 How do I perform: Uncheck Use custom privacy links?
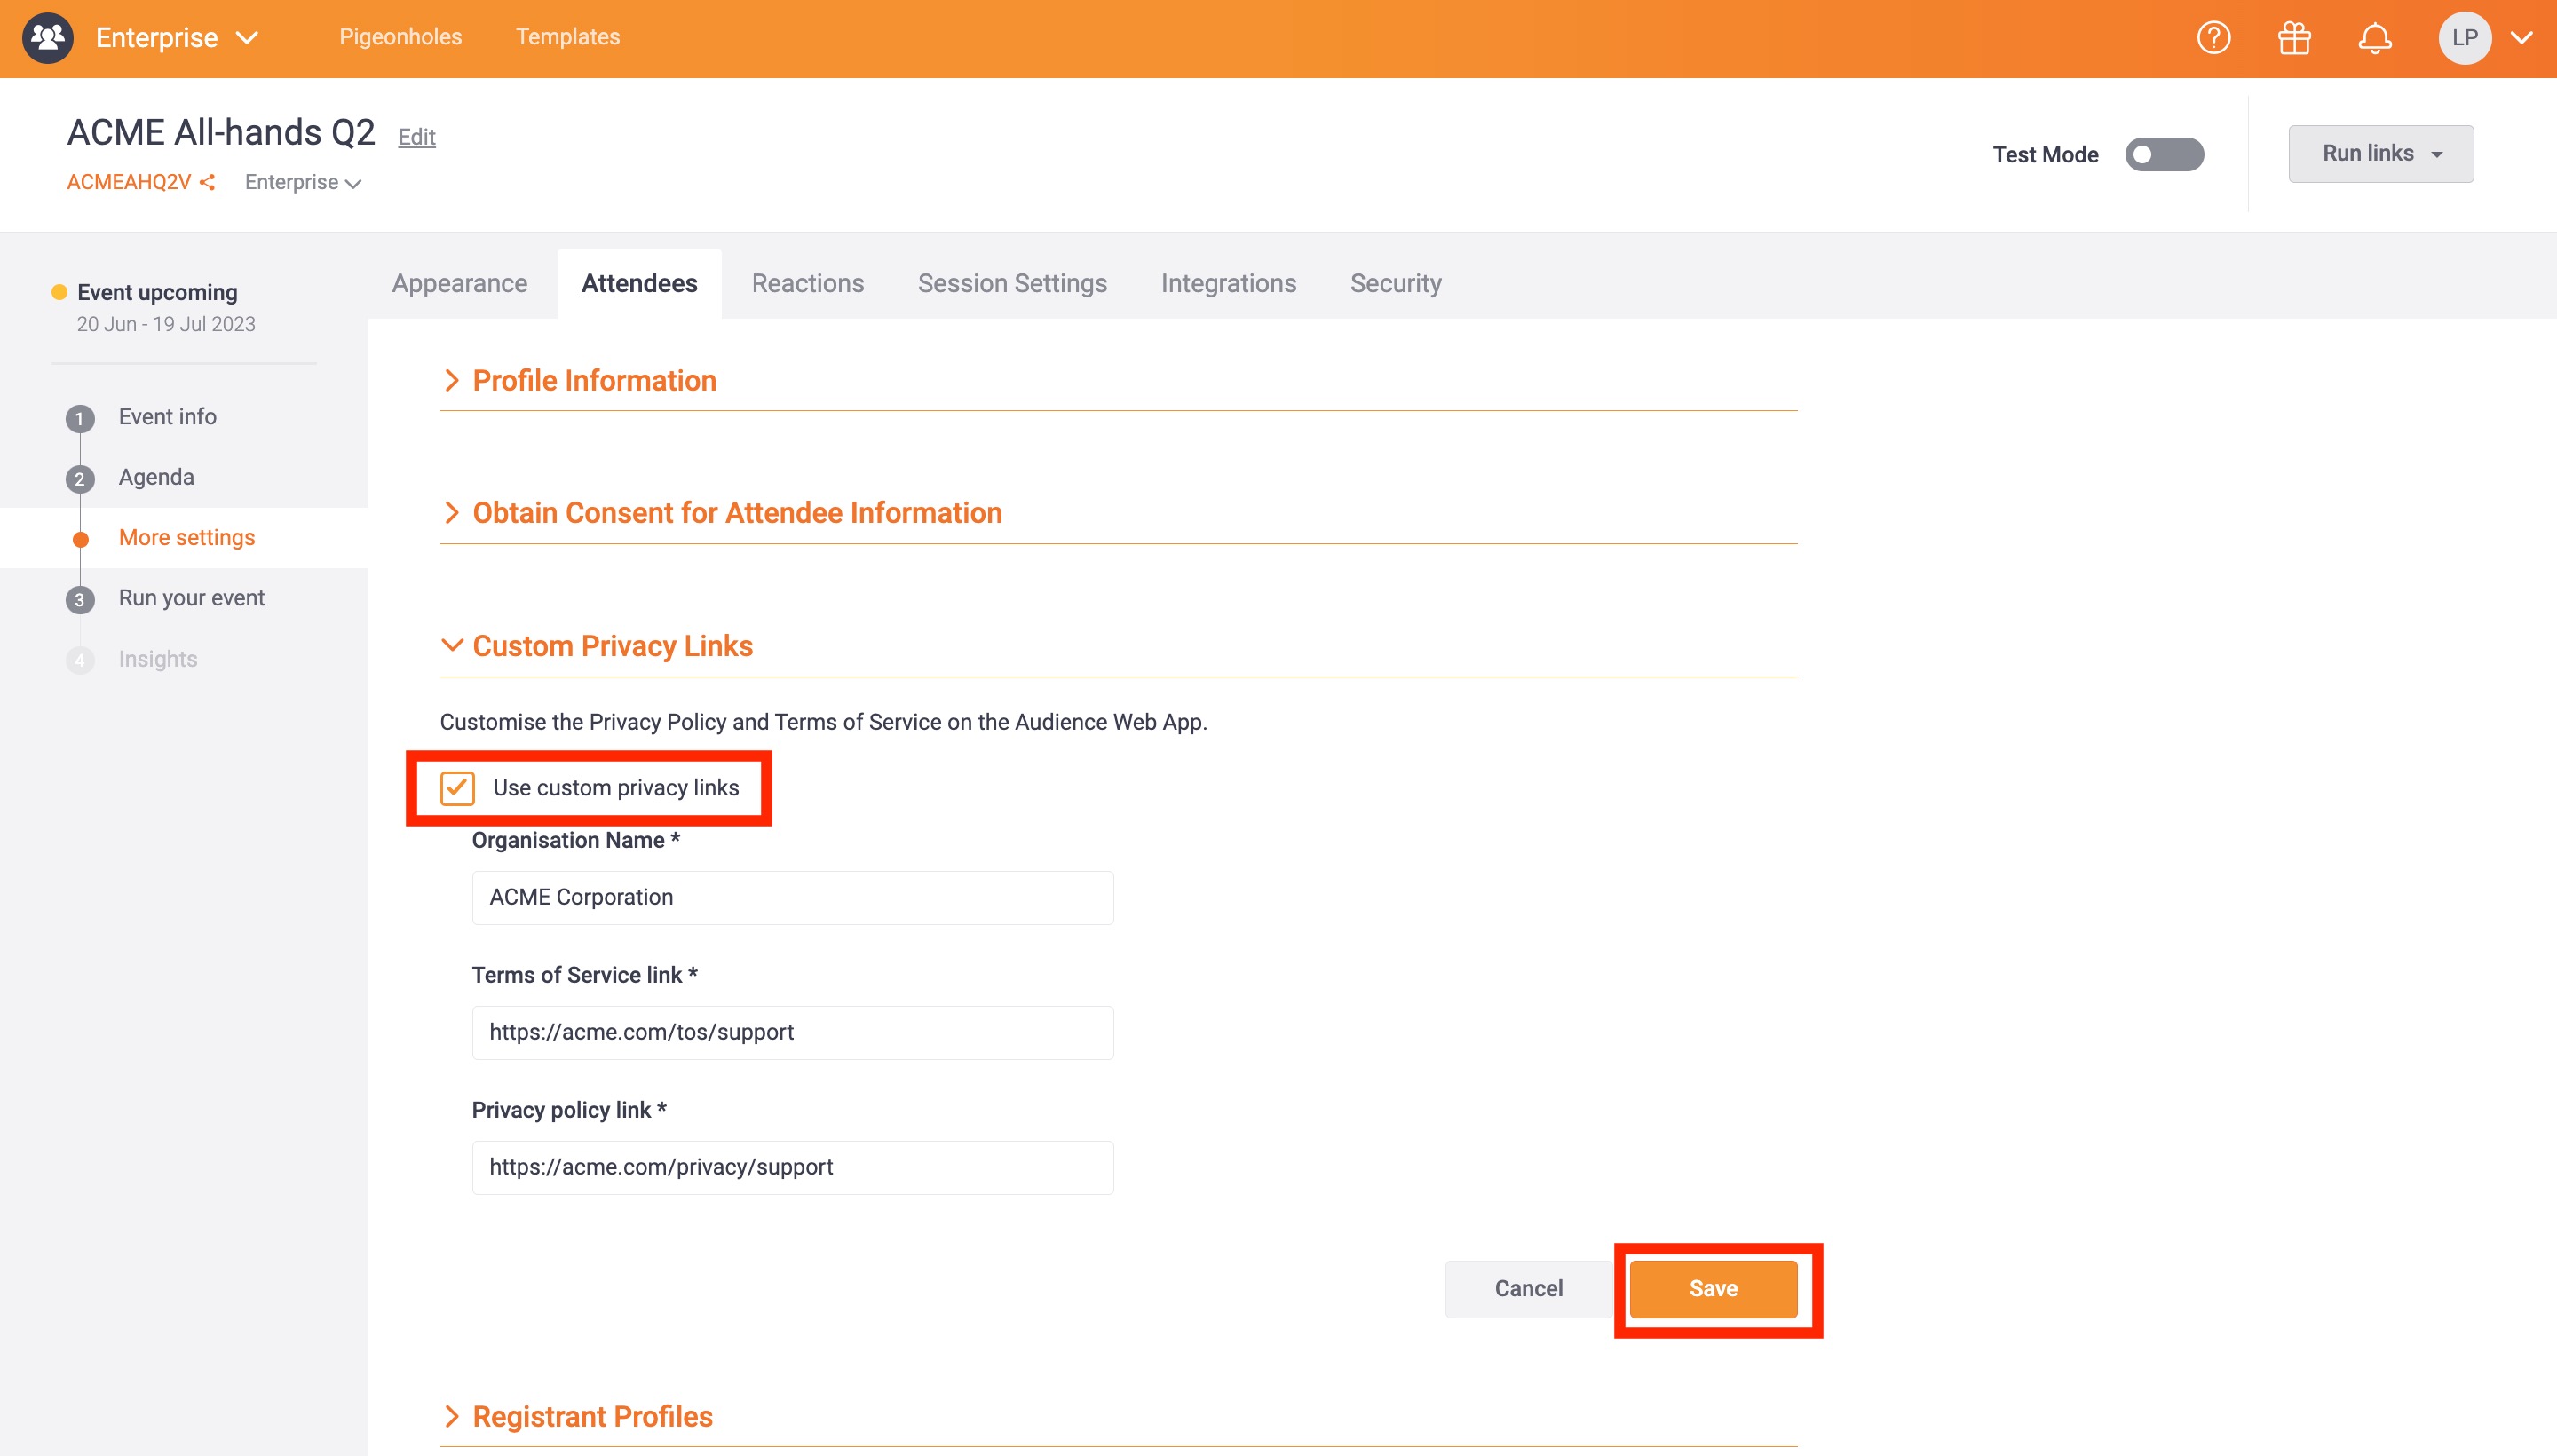click(458, 788)
